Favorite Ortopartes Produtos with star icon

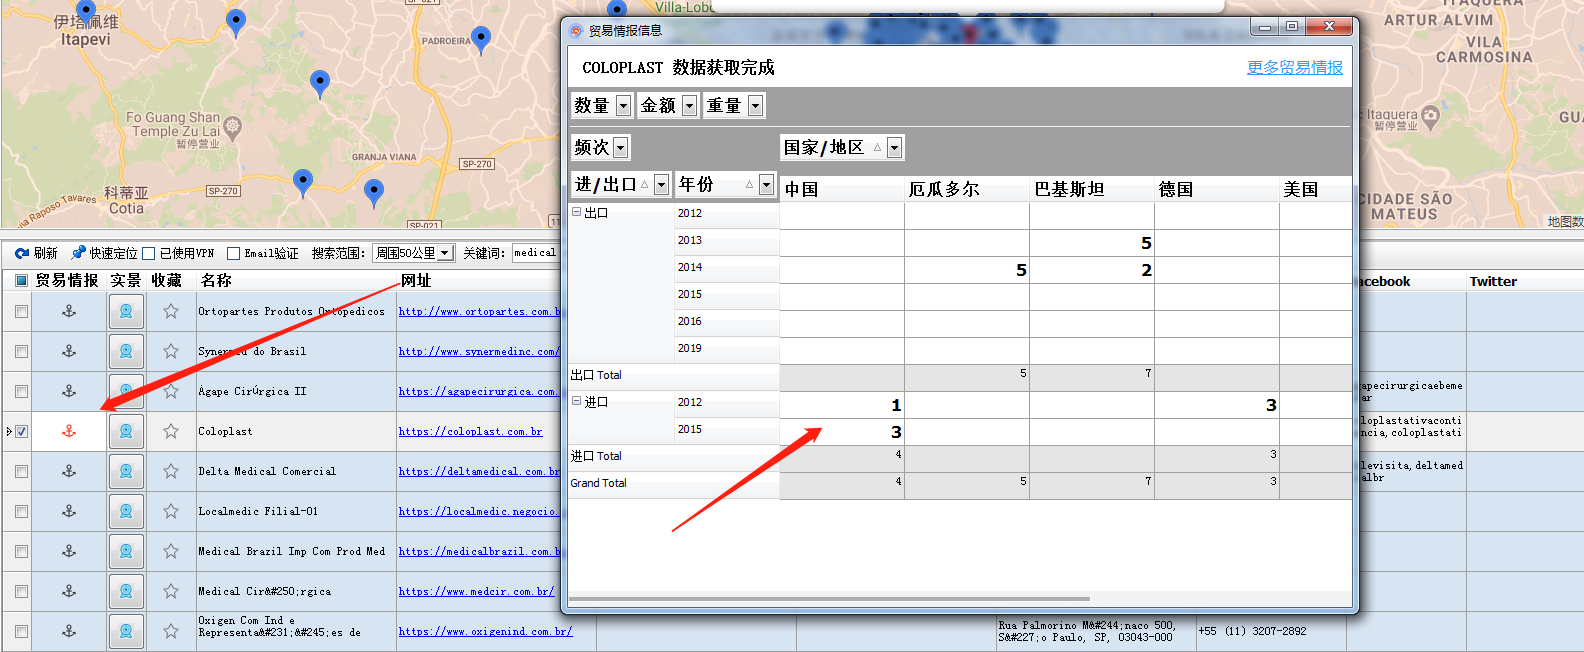pos(171,311)
